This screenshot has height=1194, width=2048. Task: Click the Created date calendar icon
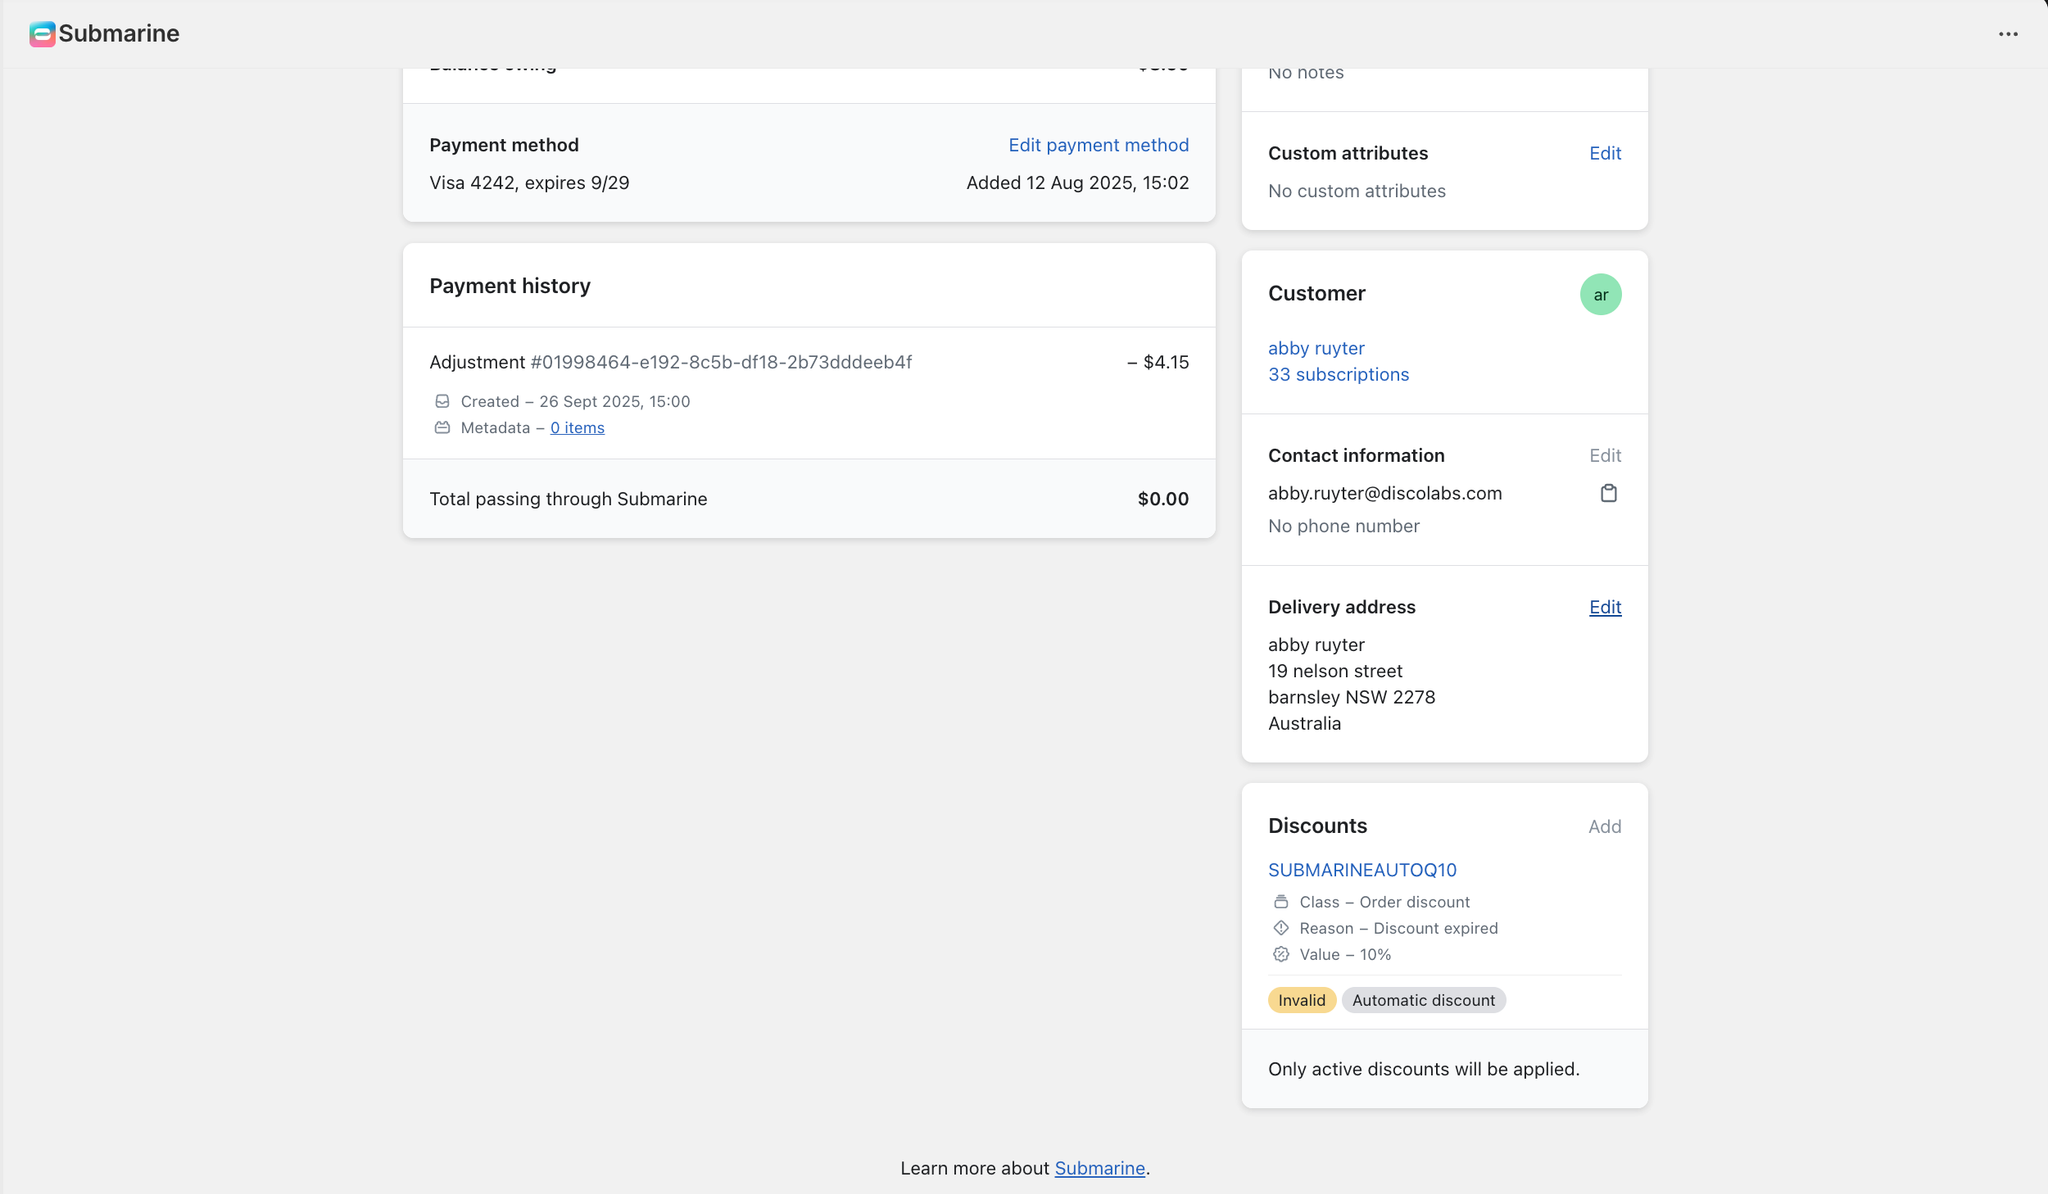click(x=442, y=401)
